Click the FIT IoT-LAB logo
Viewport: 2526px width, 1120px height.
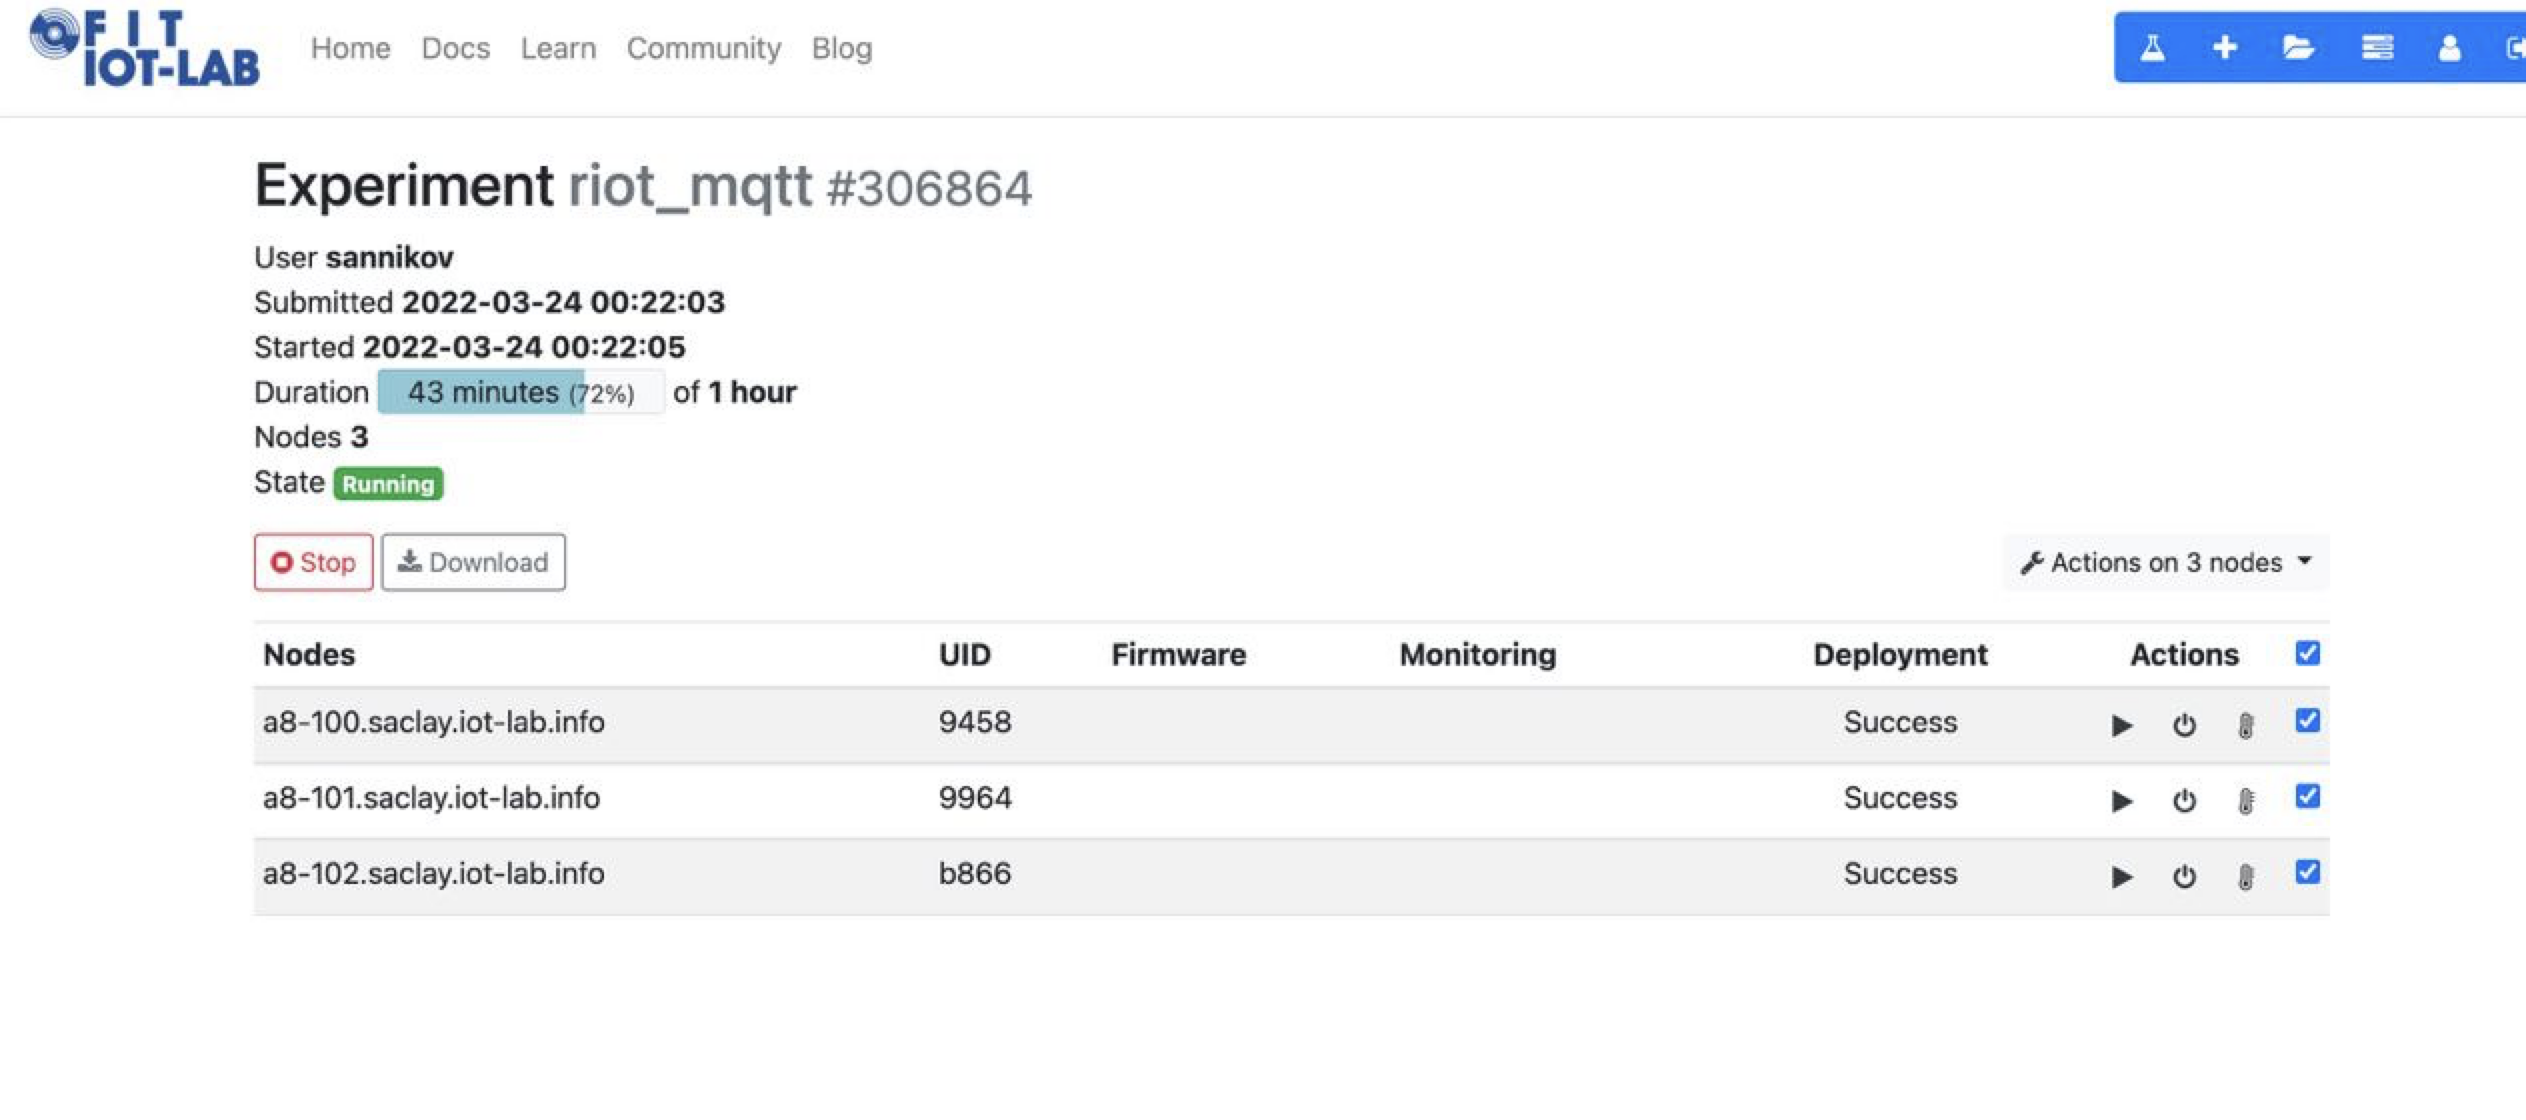pyautogui.click(x=145, y=48)
